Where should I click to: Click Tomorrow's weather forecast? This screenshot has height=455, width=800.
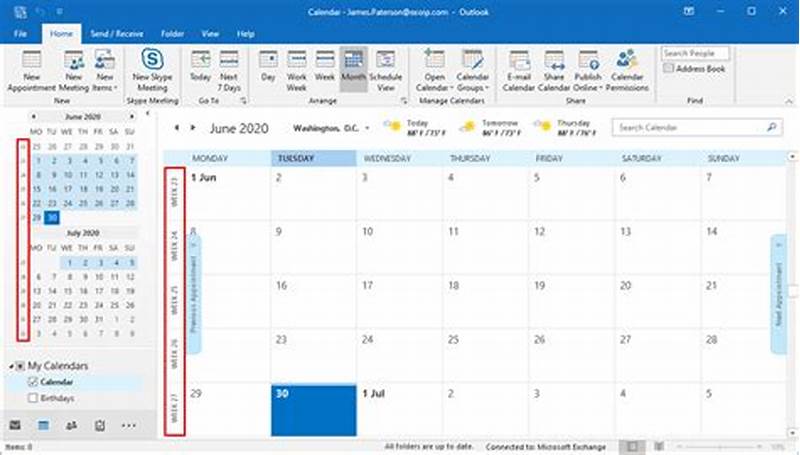(490, 128)
